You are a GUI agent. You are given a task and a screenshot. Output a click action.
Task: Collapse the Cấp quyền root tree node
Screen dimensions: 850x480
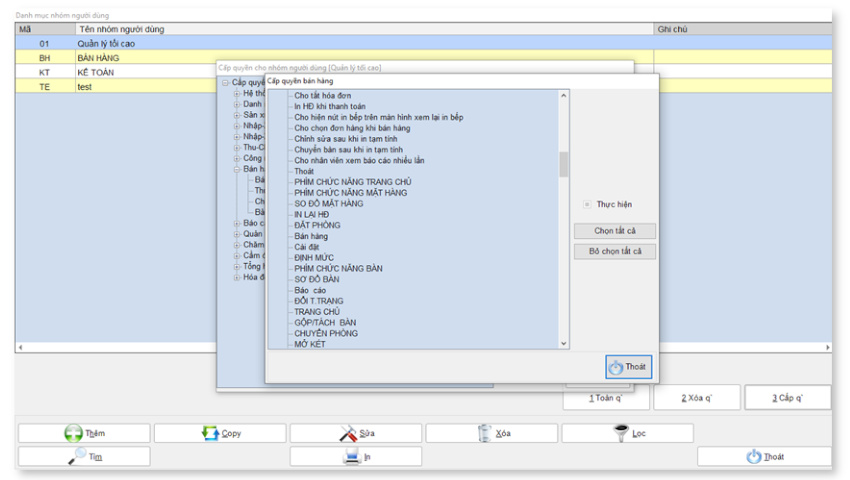[x=226, y=82]
